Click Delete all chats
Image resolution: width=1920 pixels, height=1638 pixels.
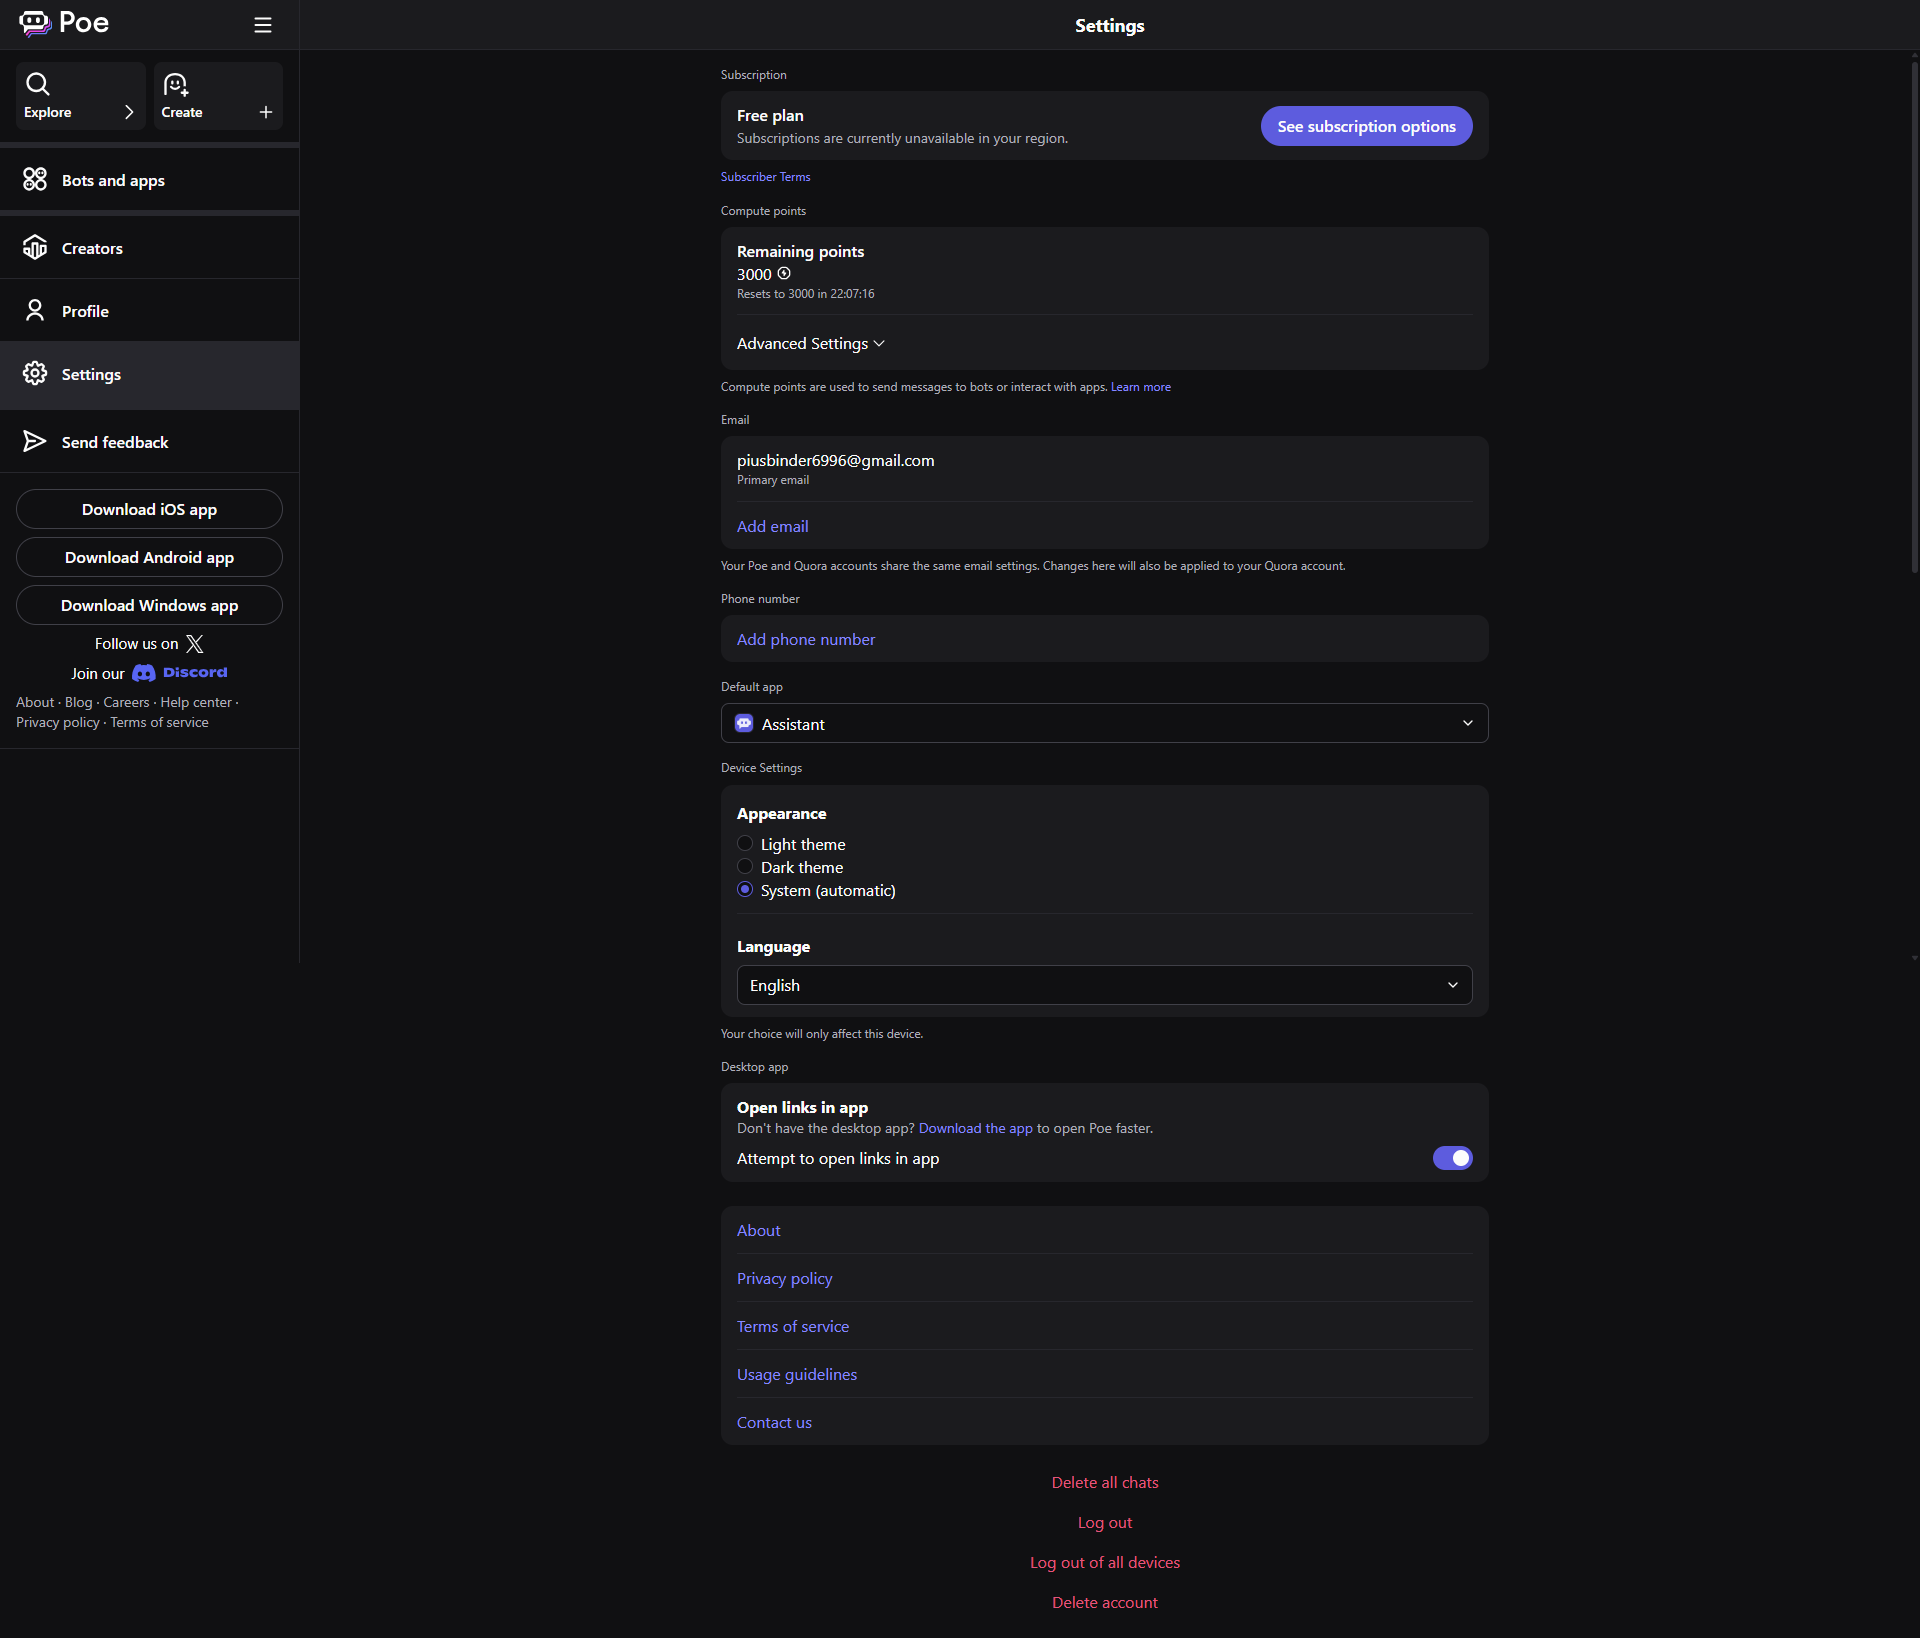click(1105, 1483)
